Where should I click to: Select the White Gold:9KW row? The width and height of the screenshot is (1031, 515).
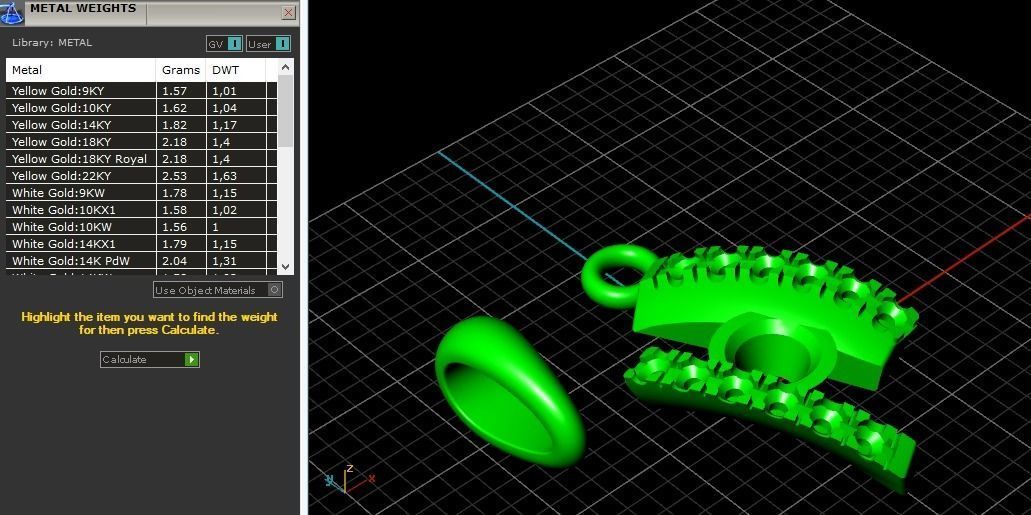click(141, 193)
